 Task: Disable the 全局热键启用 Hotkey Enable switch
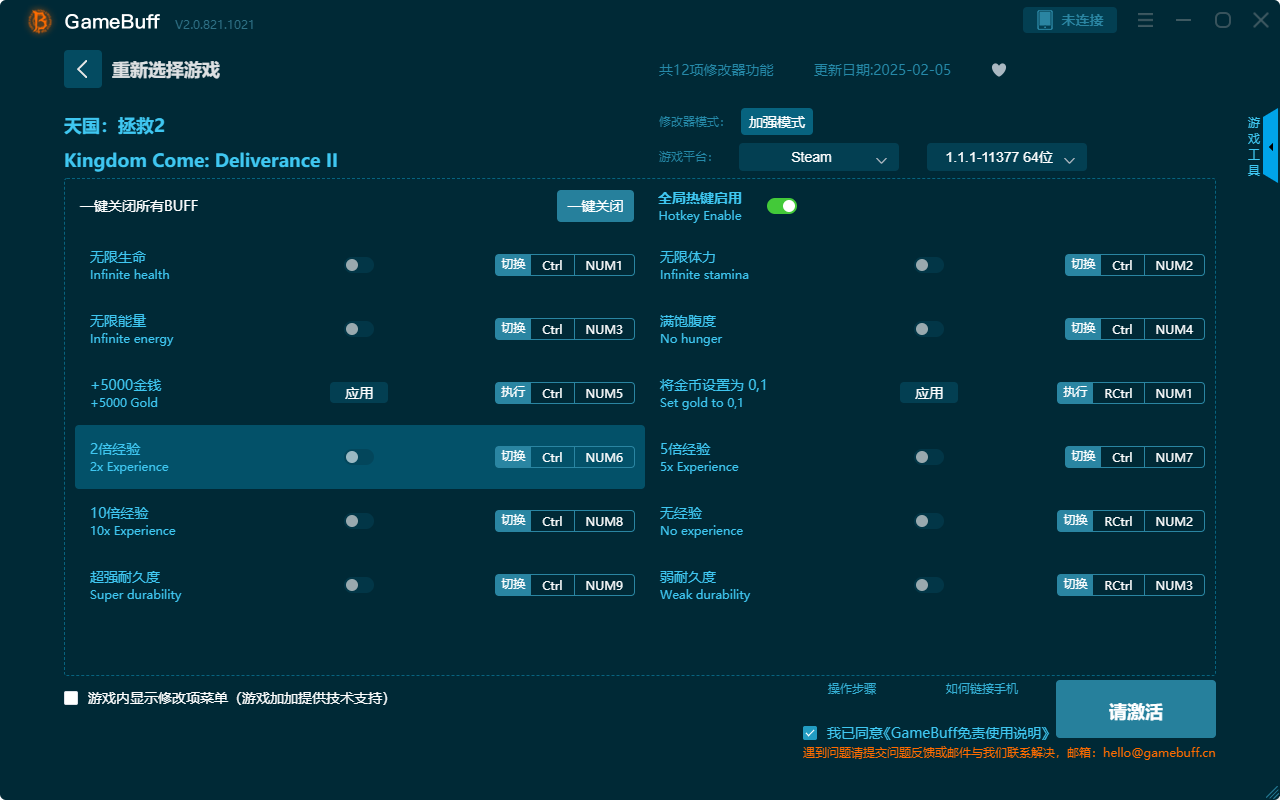(781, 205)
